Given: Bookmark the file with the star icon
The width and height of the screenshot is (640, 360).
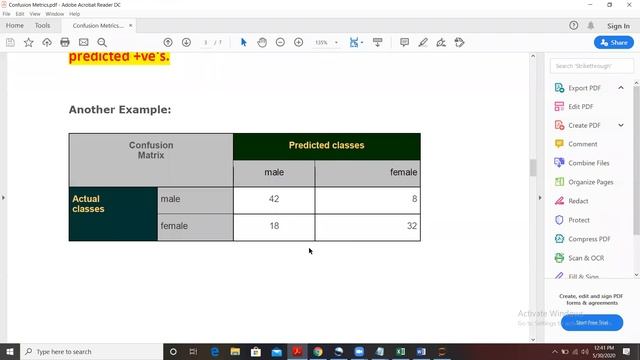Looking at the screenshot, I should point(29,42).
